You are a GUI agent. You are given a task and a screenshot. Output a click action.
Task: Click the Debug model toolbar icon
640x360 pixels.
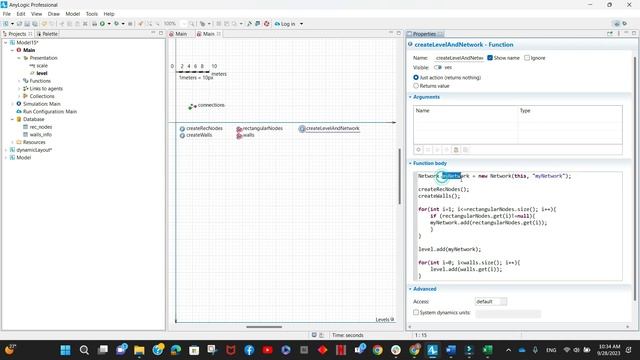pos(117,24)
